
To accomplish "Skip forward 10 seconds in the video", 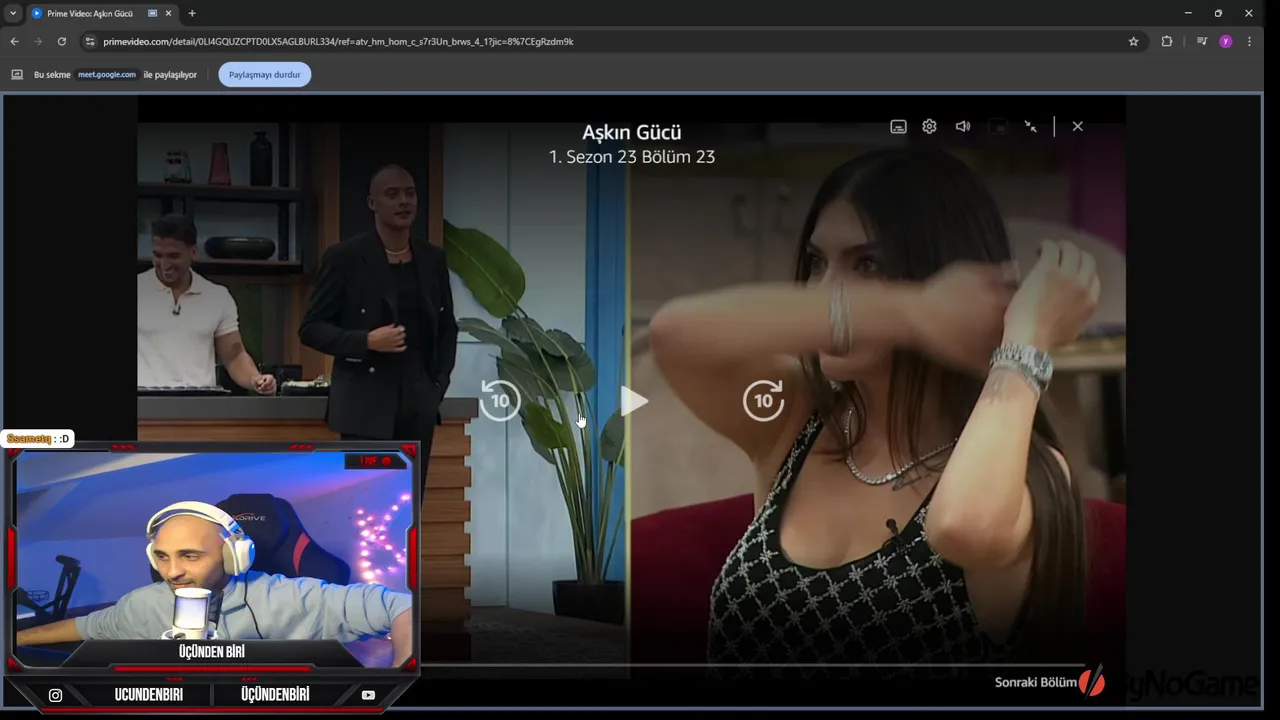I will [x=763, y=401].
